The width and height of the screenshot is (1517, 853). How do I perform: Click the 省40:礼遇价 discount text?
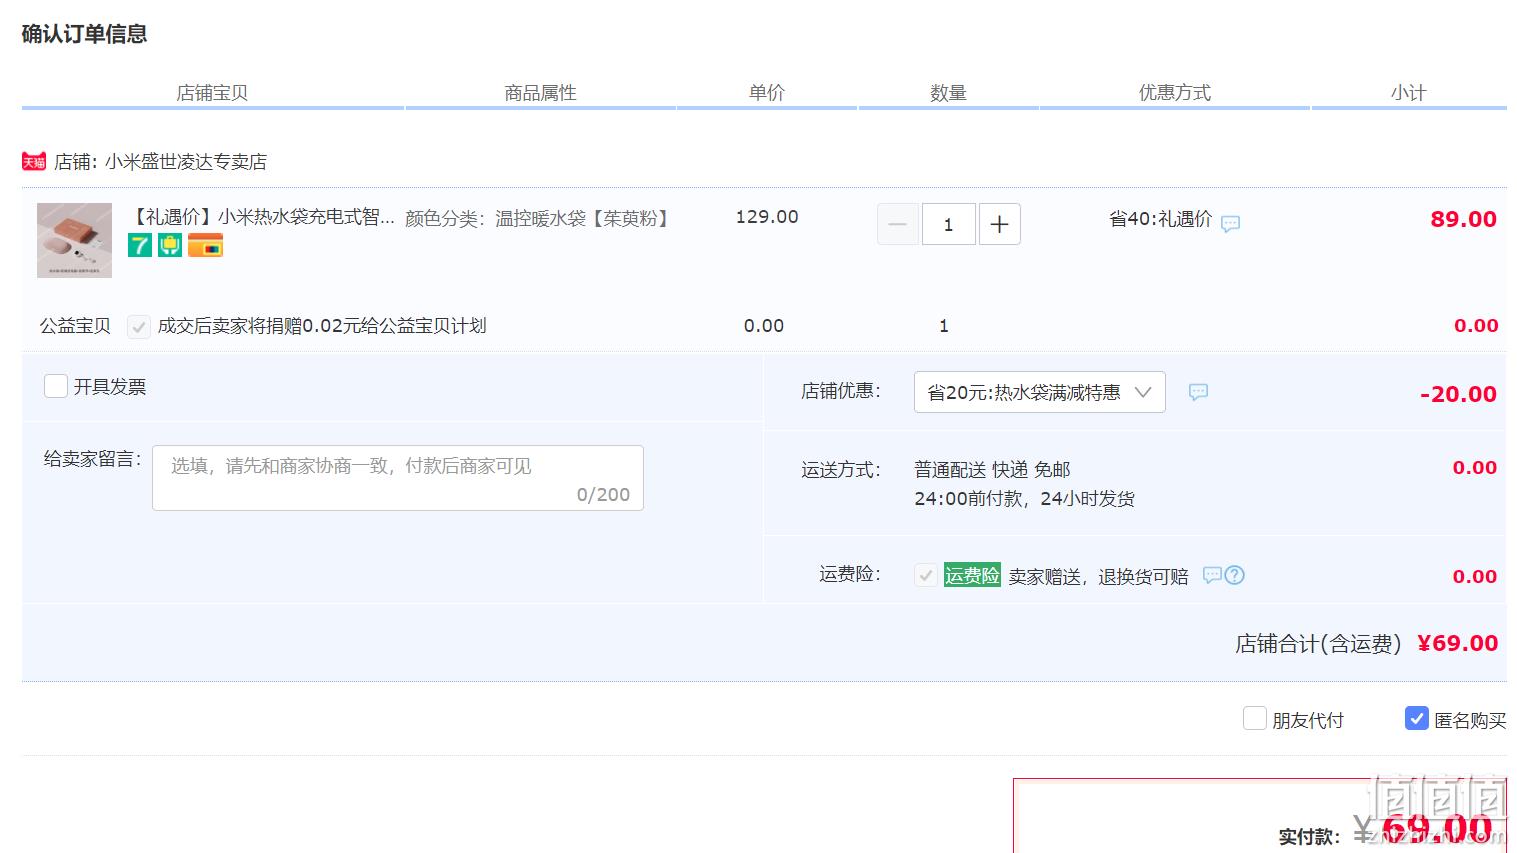(1160, 218)
